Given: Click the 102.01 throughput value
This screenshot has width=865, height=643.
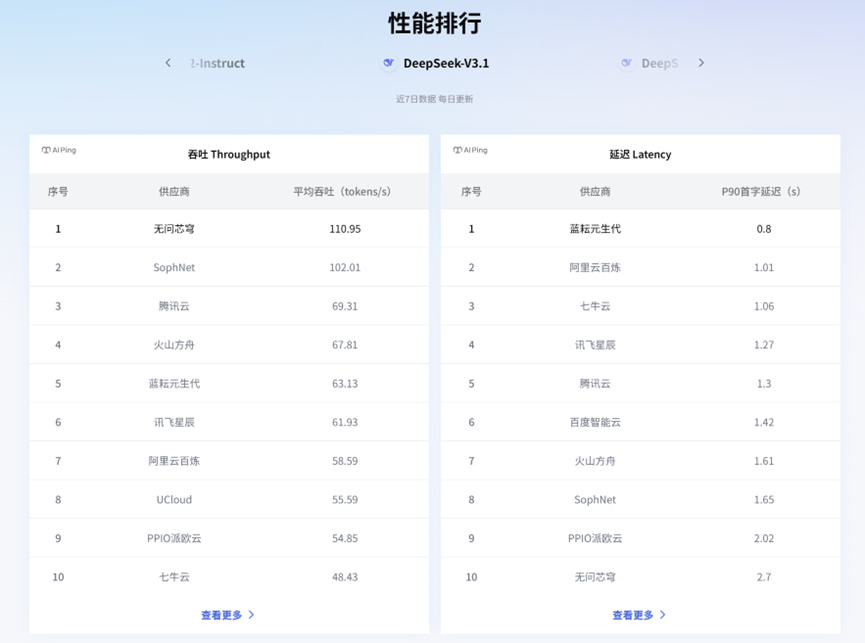Looking at the screenshot, I should pyautogui.click(x=345, y=267).
